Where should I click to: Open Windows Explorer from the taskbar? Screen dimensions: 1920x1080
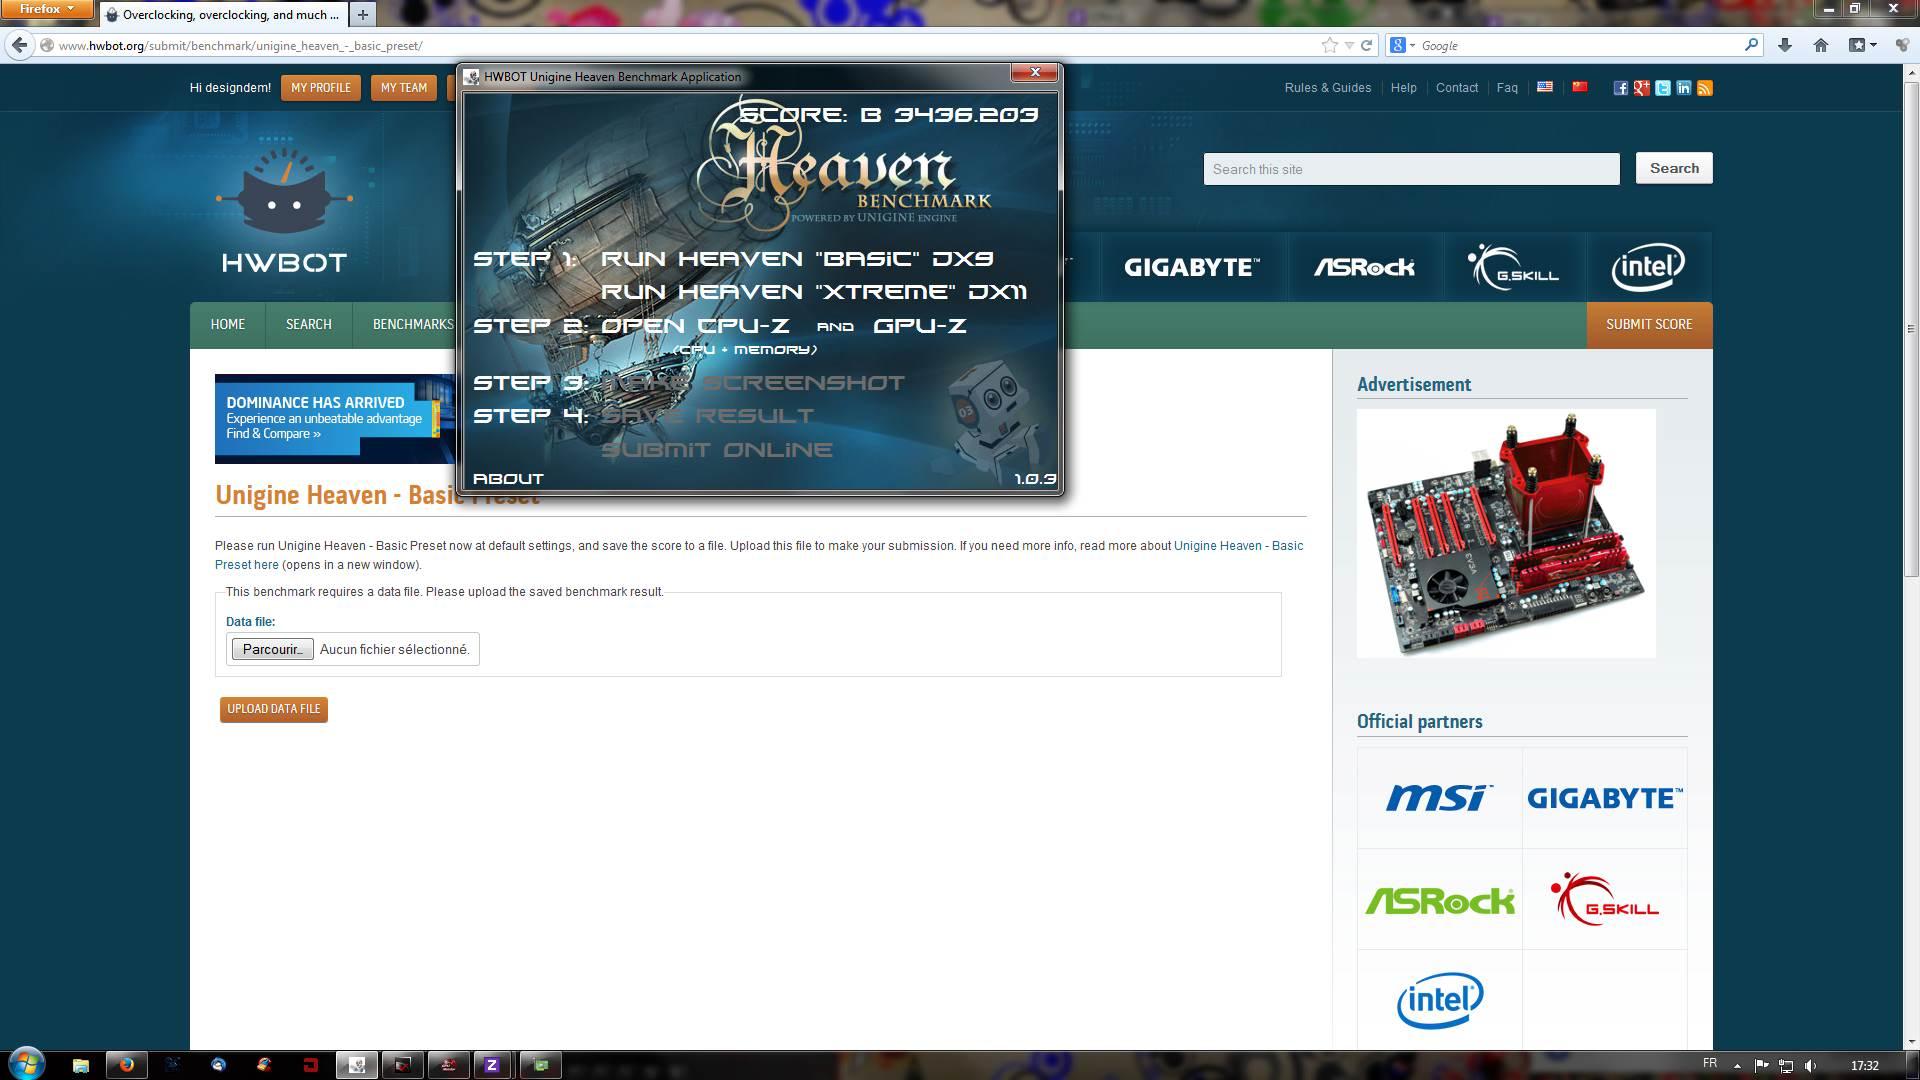(x=81, y=1065)
